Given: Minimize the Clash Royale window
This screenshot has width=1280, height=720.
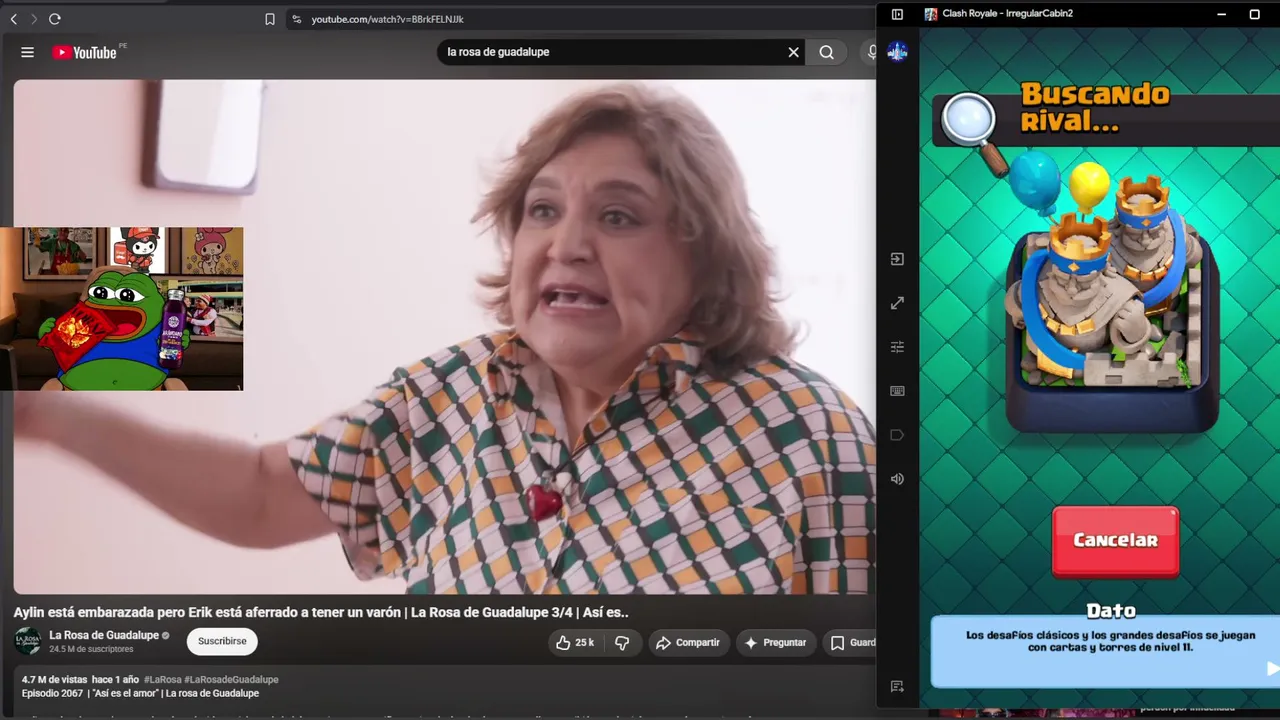Looking at the screenshot, I should [1221, 14].
